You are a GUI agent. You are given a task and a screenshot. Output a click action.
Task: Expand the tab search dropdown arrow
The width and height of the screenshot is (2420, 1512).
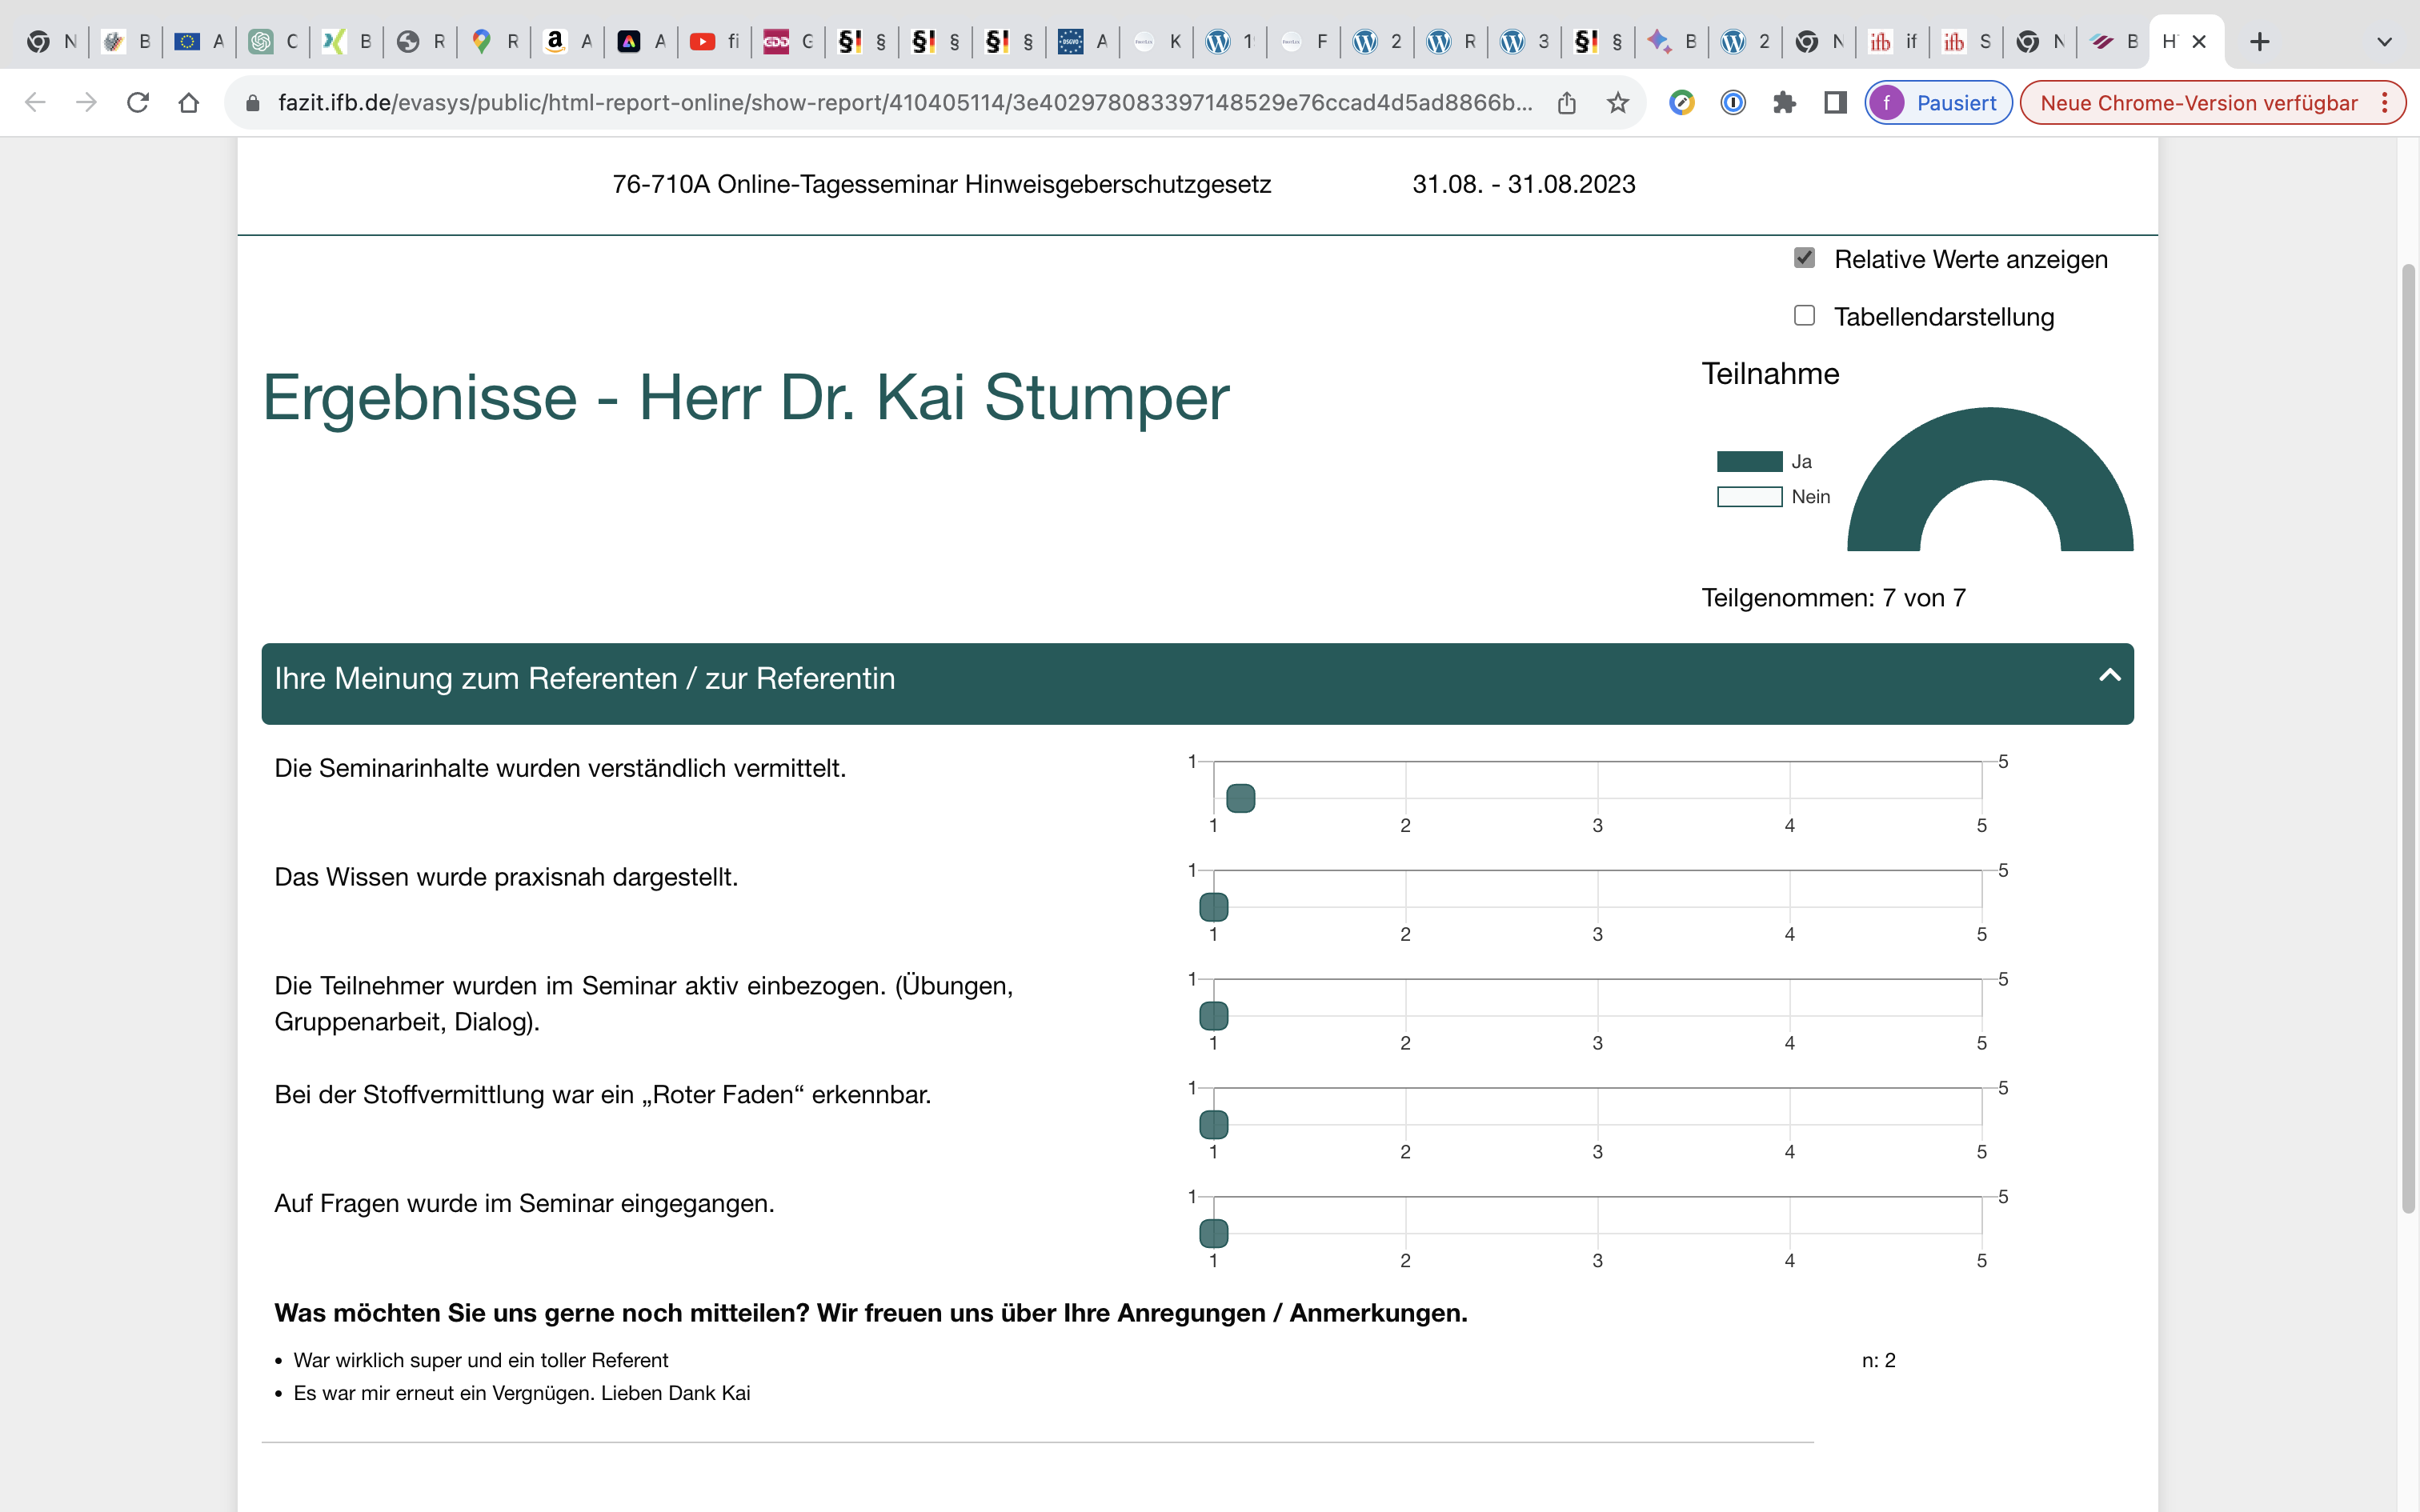[x=2385, y=42]
